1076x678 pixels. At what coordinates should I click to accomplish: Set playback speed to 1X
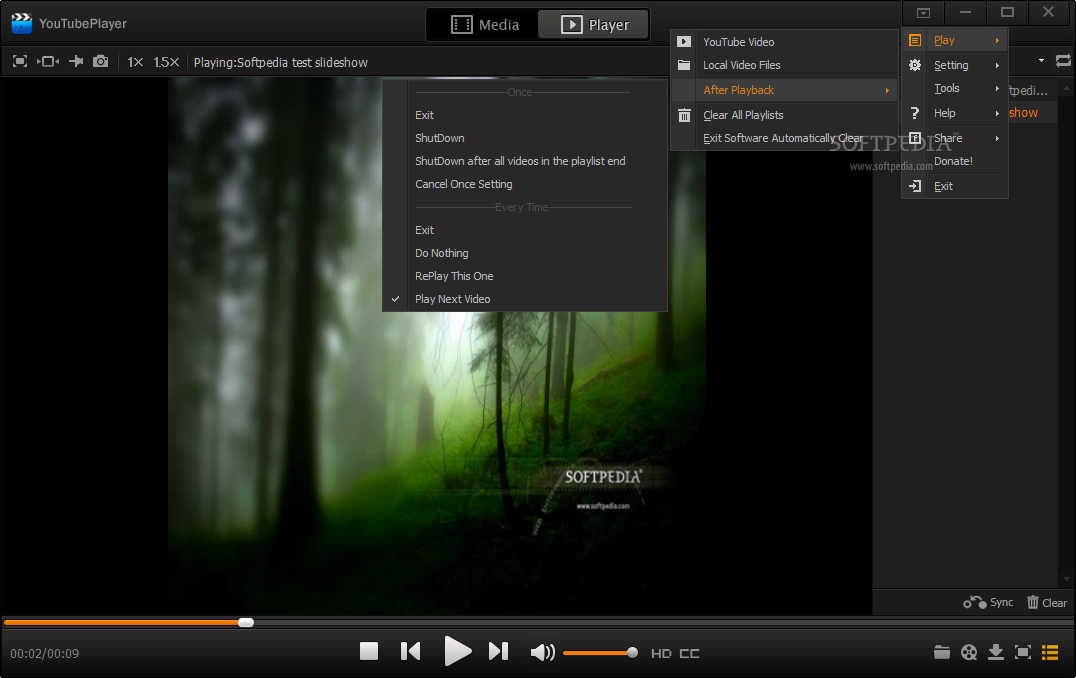coord(135,62)
